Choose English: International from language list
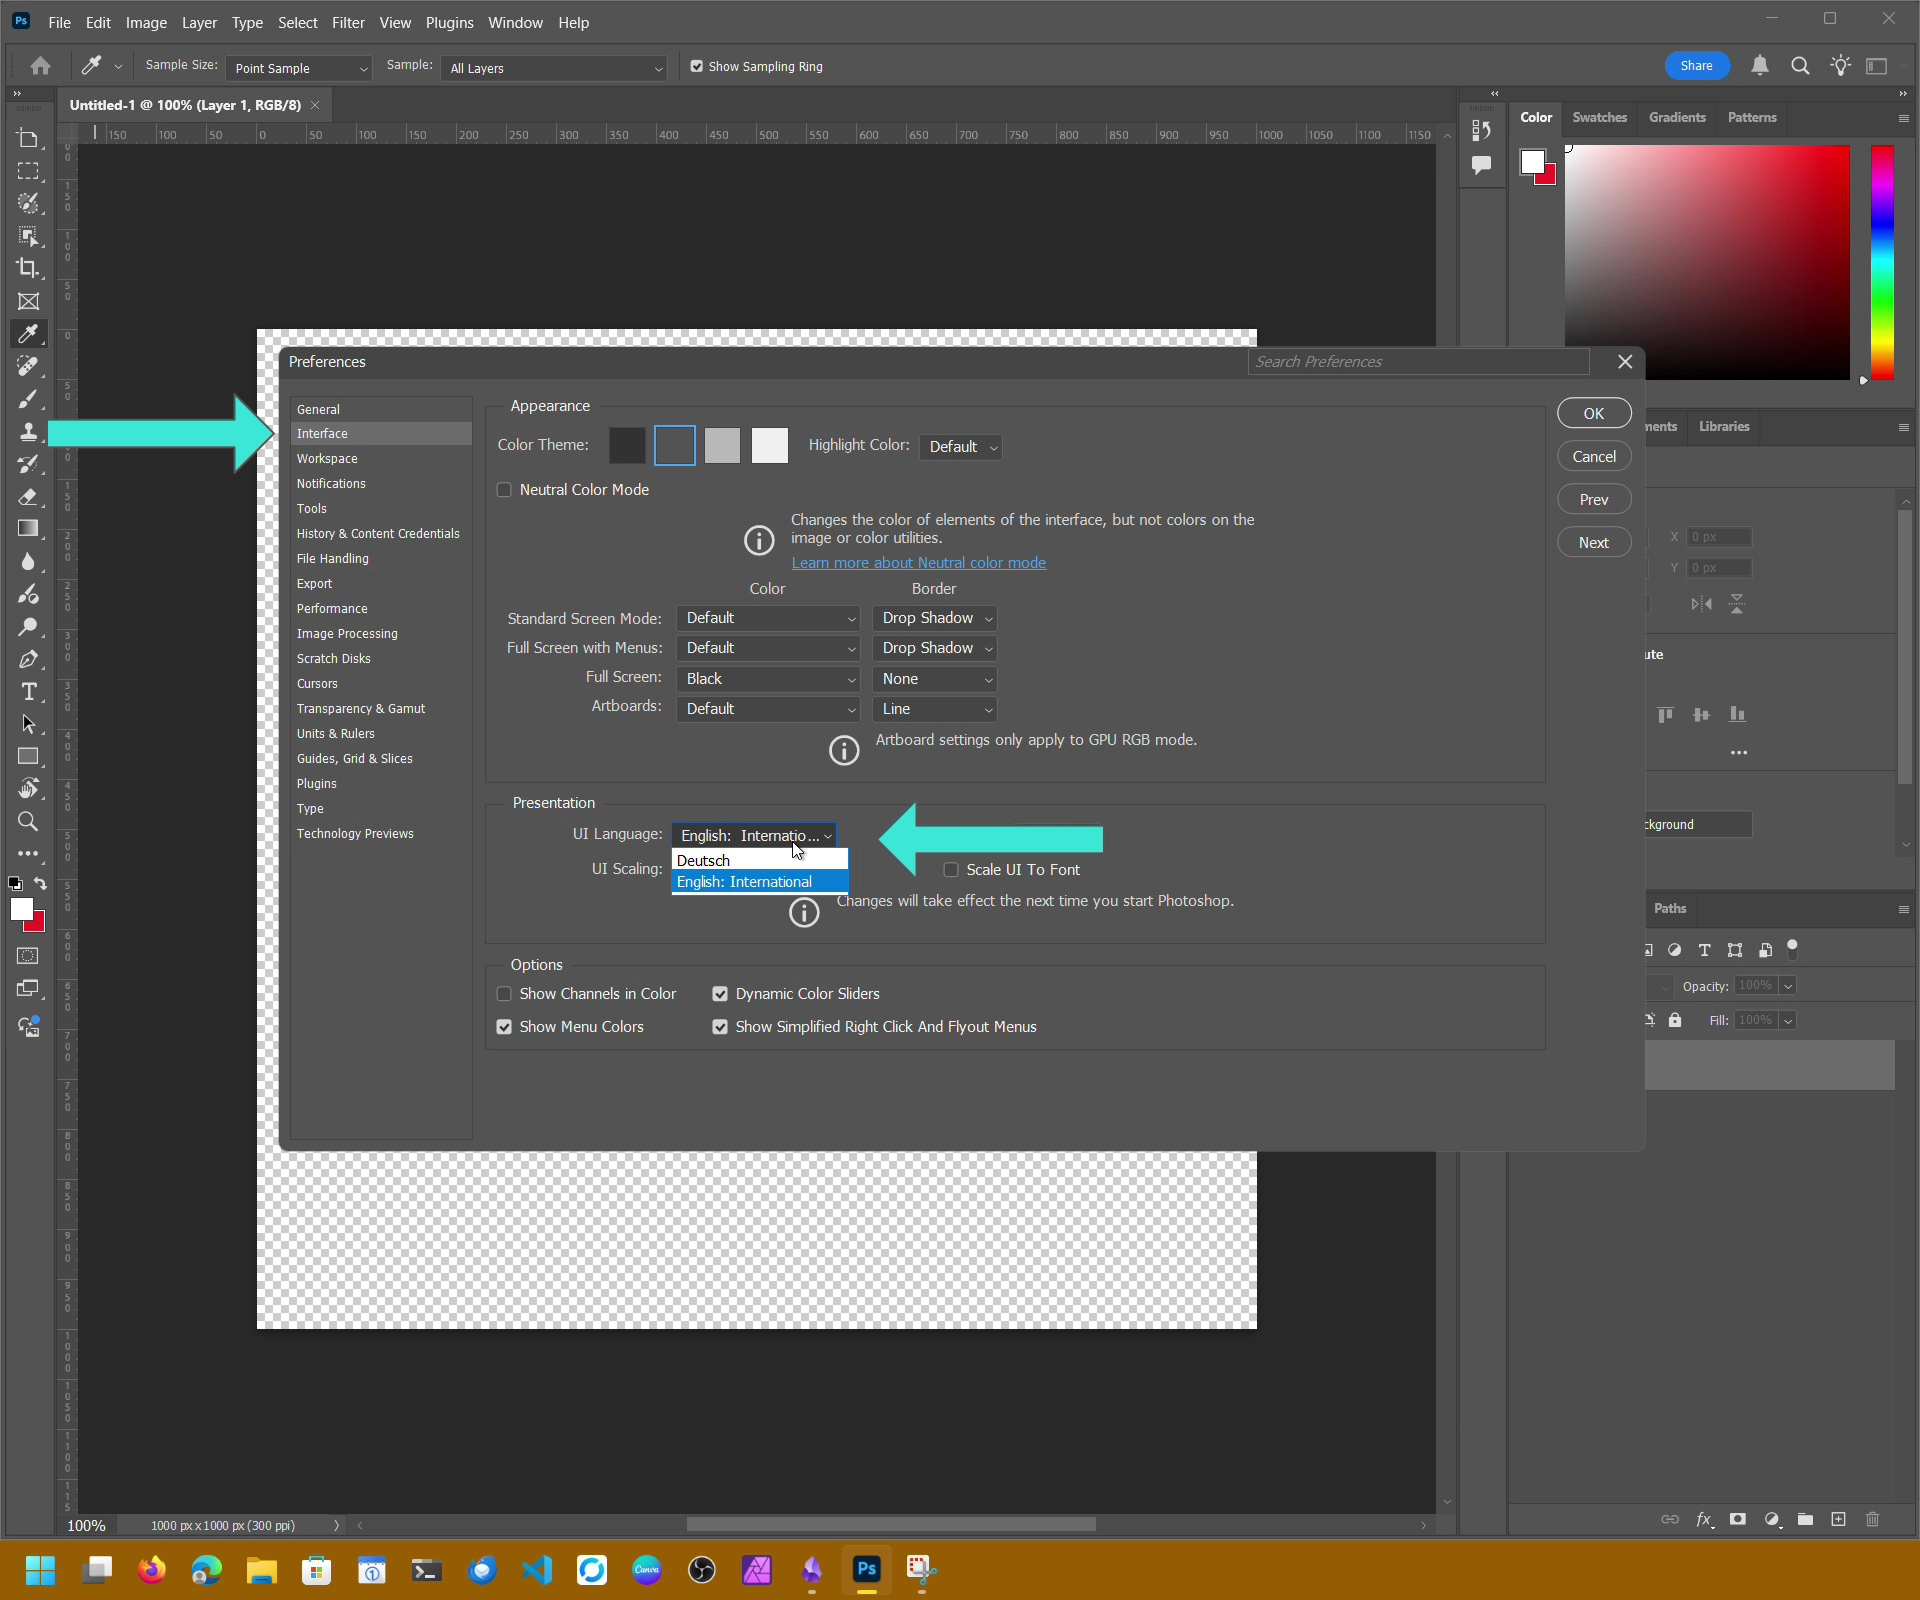Viewport: 1920px width, 1600px height. 760,882
